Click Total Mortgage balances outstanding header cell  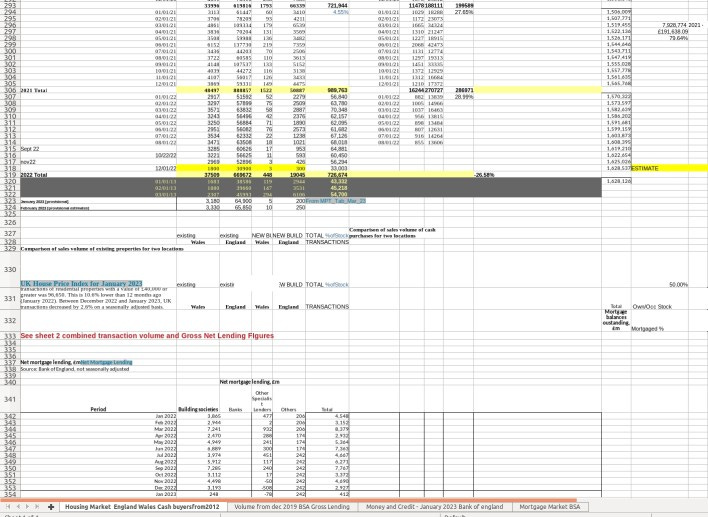point(616,317)
